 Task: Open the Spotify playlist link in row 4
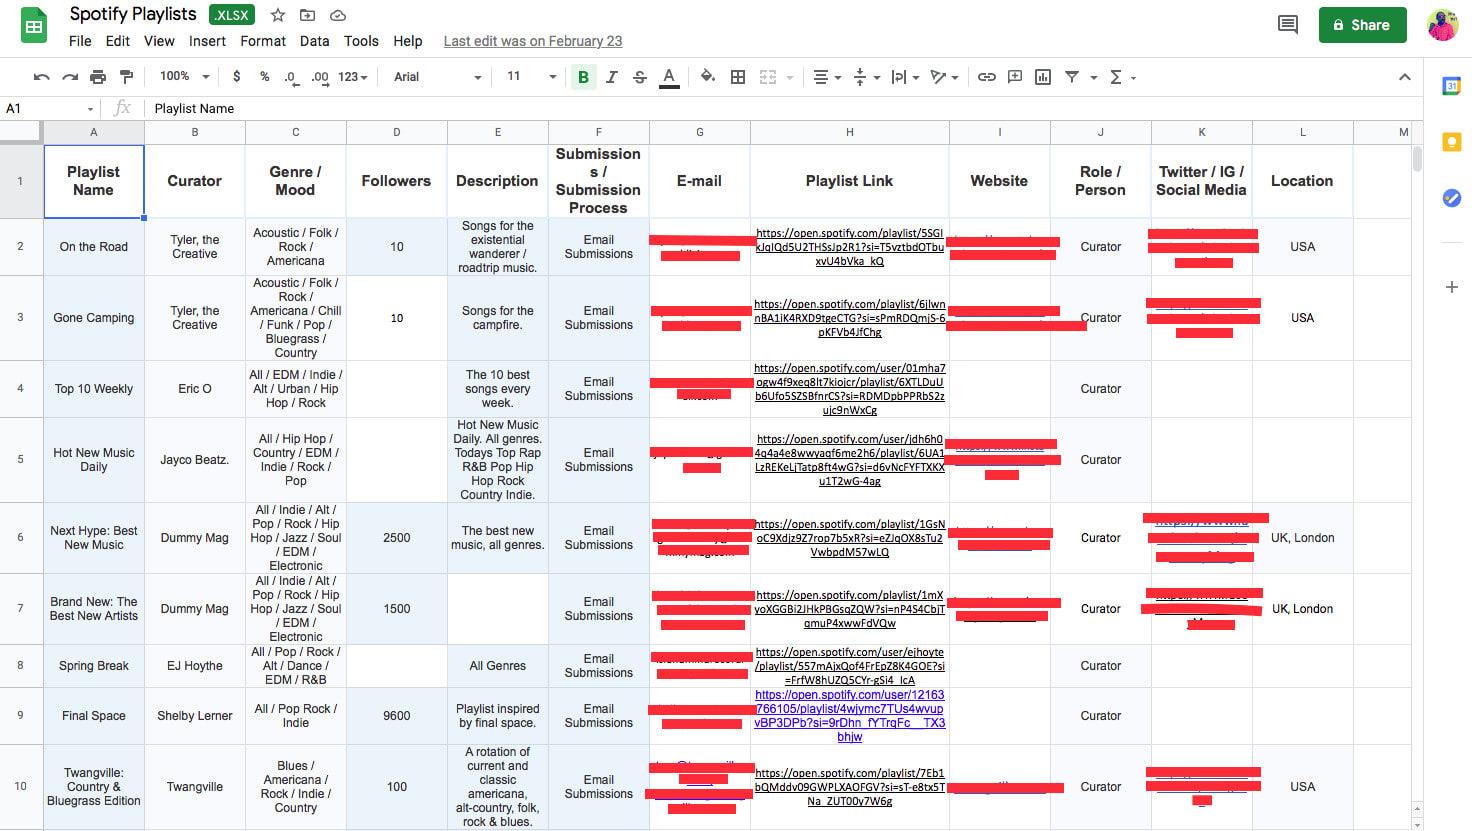tap(848, 389)
